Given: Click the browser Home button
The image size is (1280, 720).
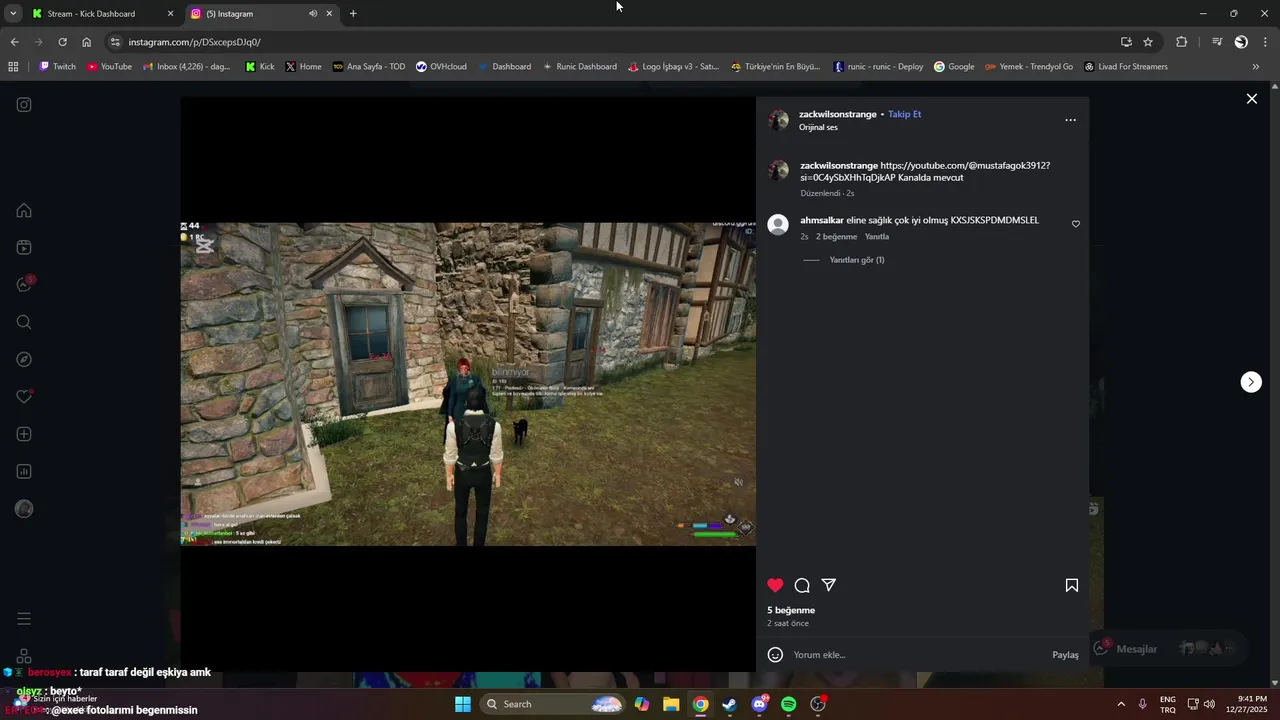Looking at the screenshot, I should pos(86,42).
